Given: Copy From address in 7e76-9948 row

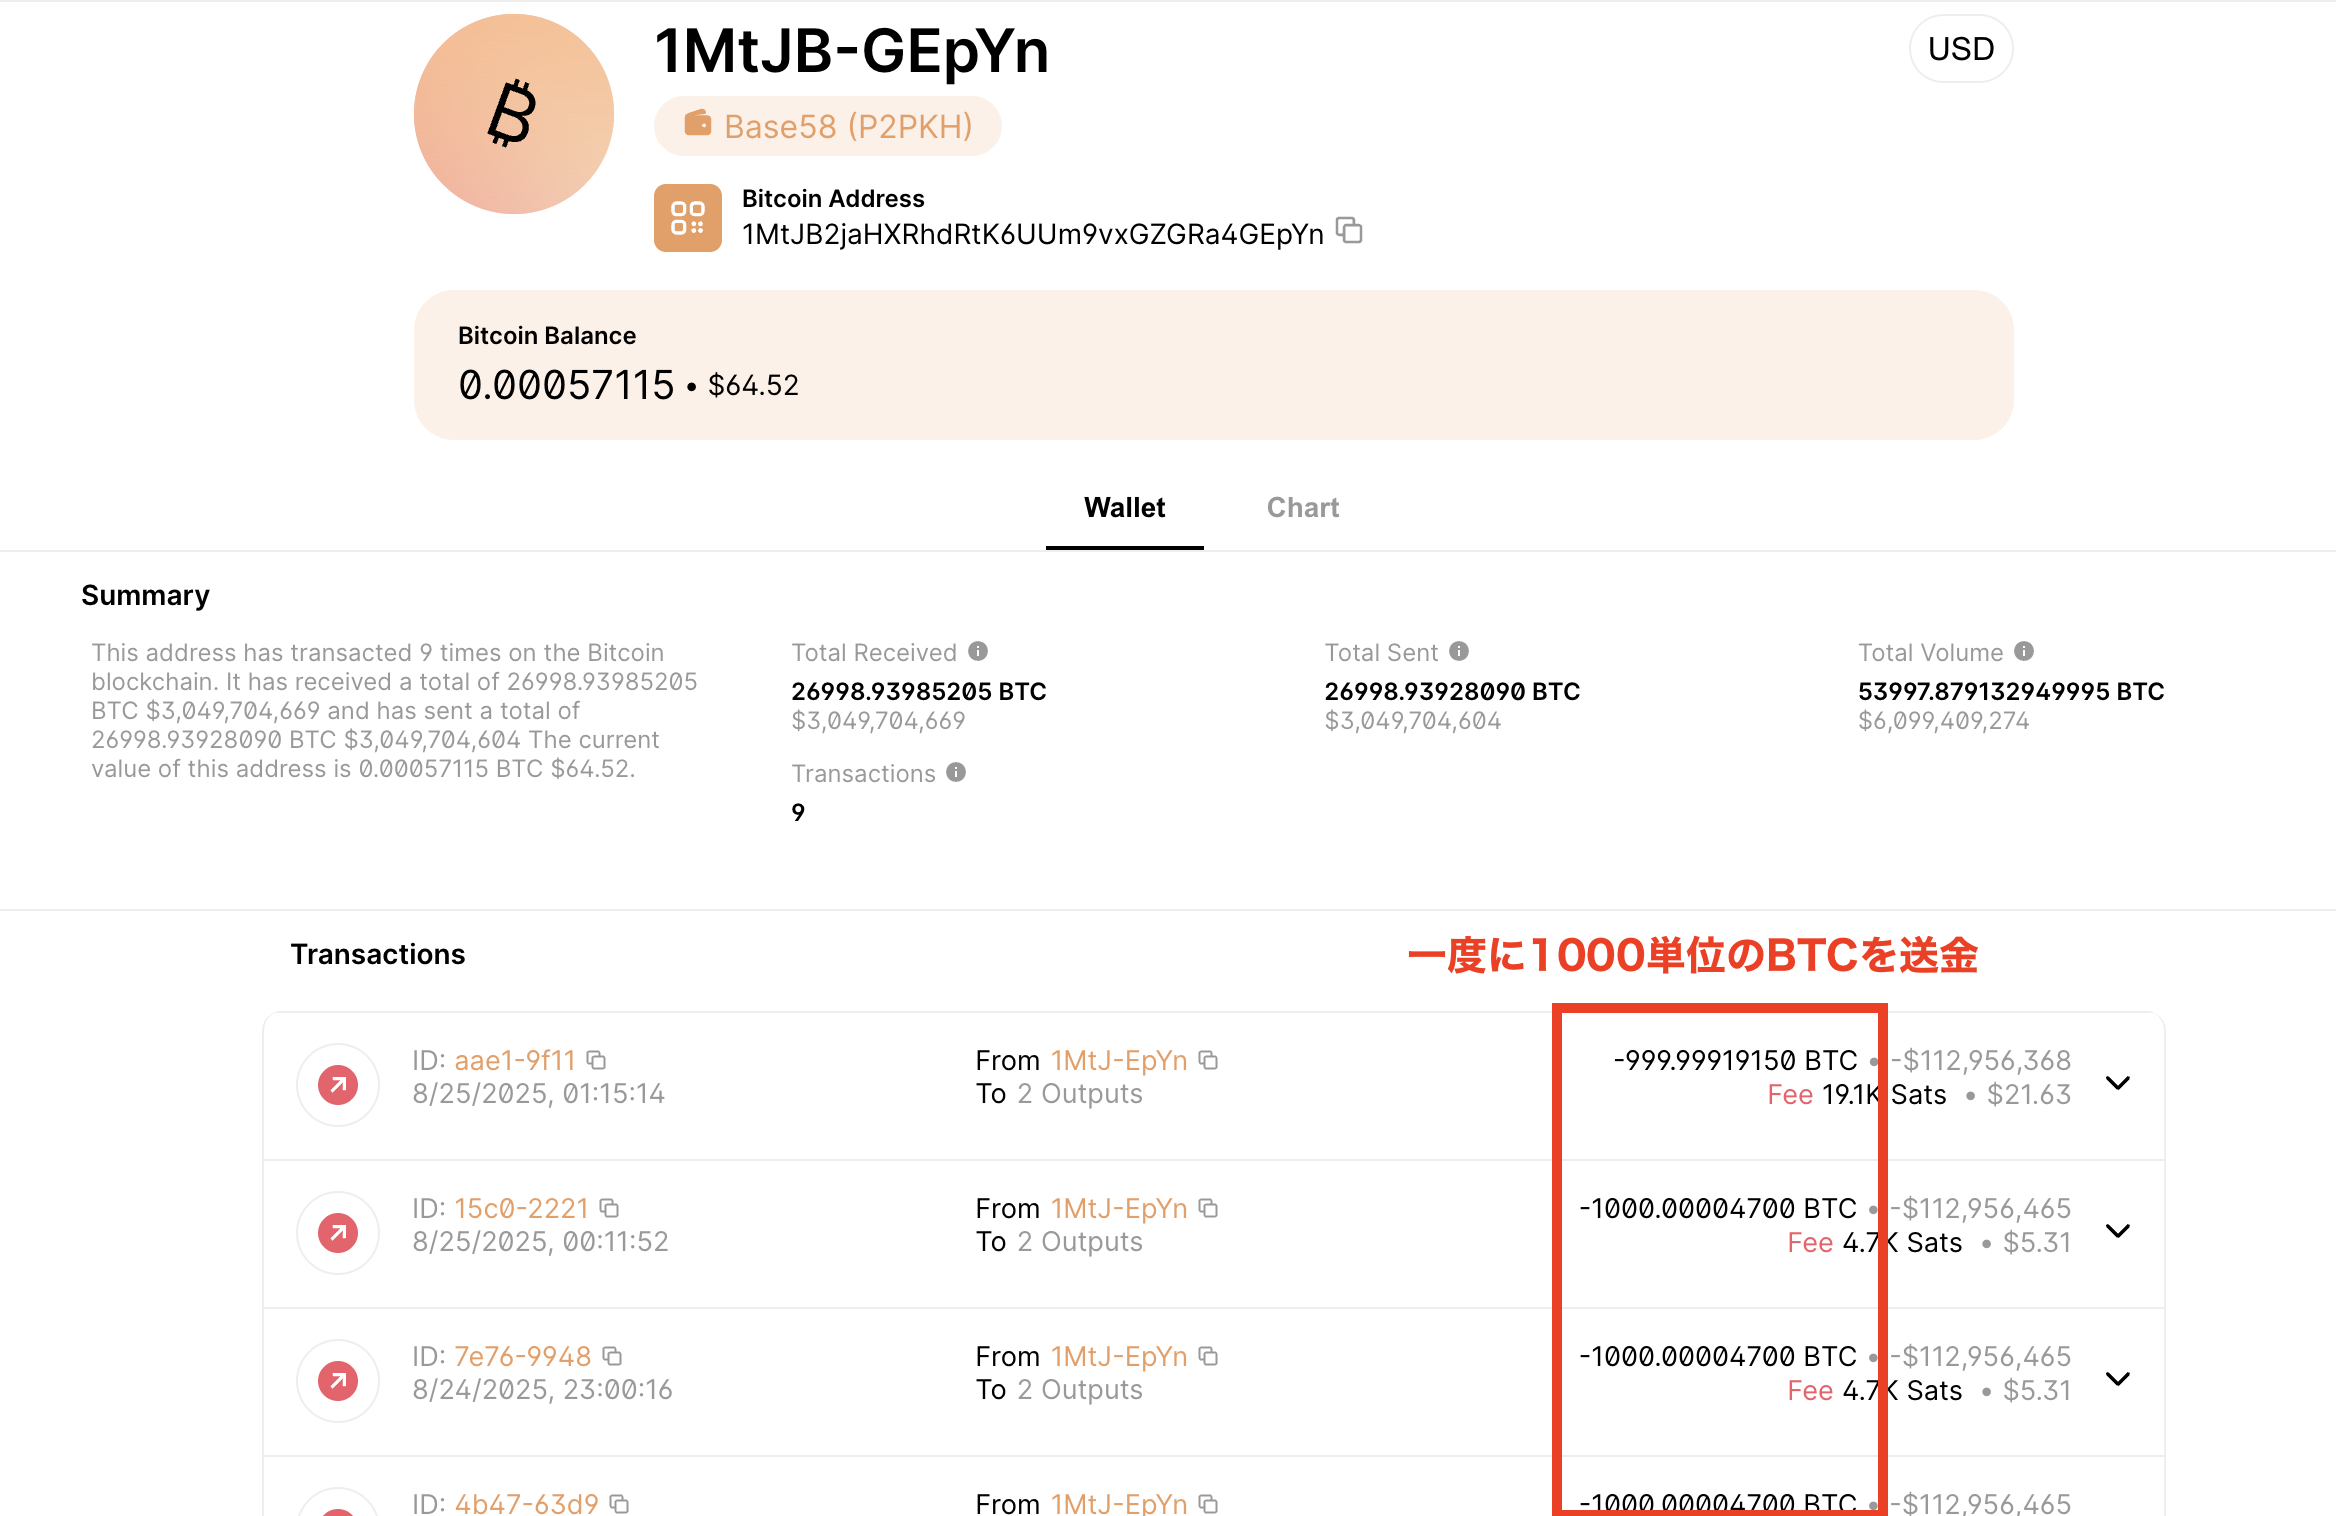Looking at the screenshot, I should tap(1209, 1356).
